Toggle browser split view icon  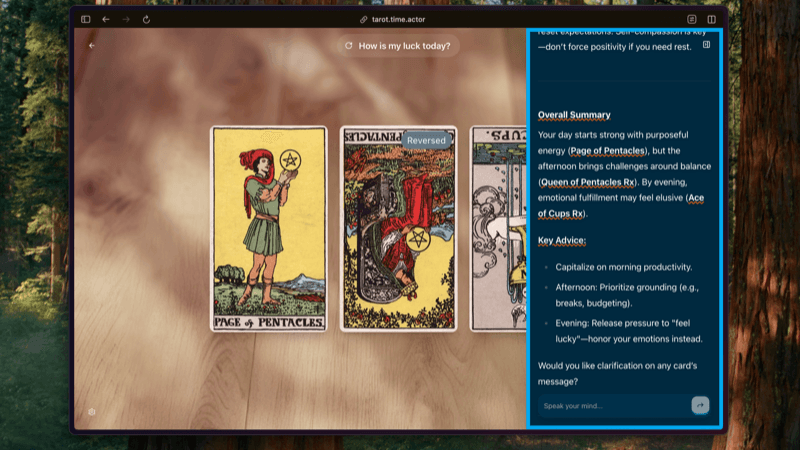[x=712, y=19]
